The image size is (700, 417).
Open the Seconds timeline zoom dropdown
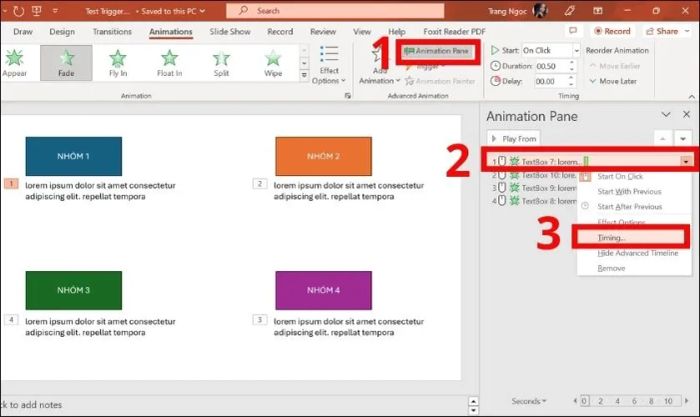point(529,401)
